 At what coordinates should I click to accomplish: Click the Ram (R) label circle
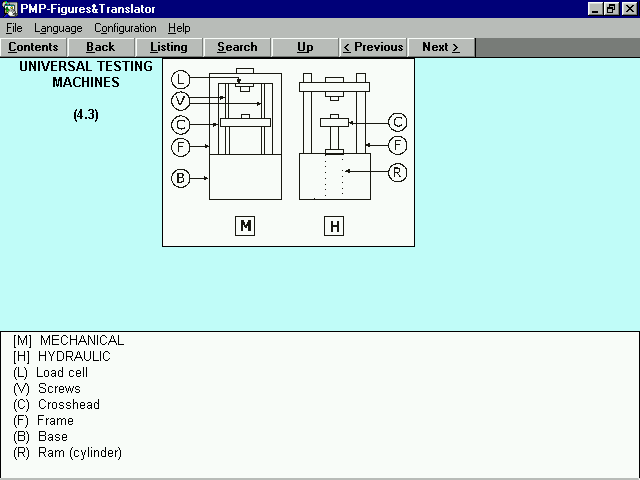[x=397, y=172]
